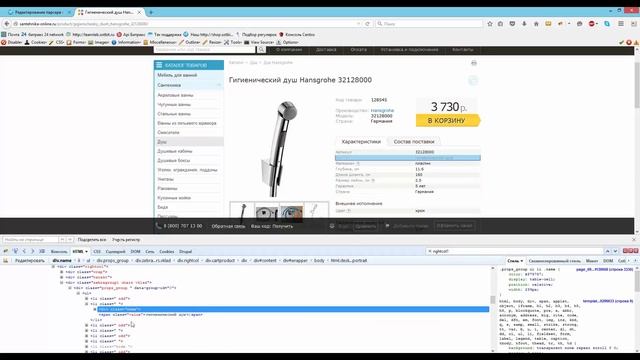The height and width of the screenshot is (360, 640).
Task: Click the red Adblock icon
Action: click(x=592, y=24)
